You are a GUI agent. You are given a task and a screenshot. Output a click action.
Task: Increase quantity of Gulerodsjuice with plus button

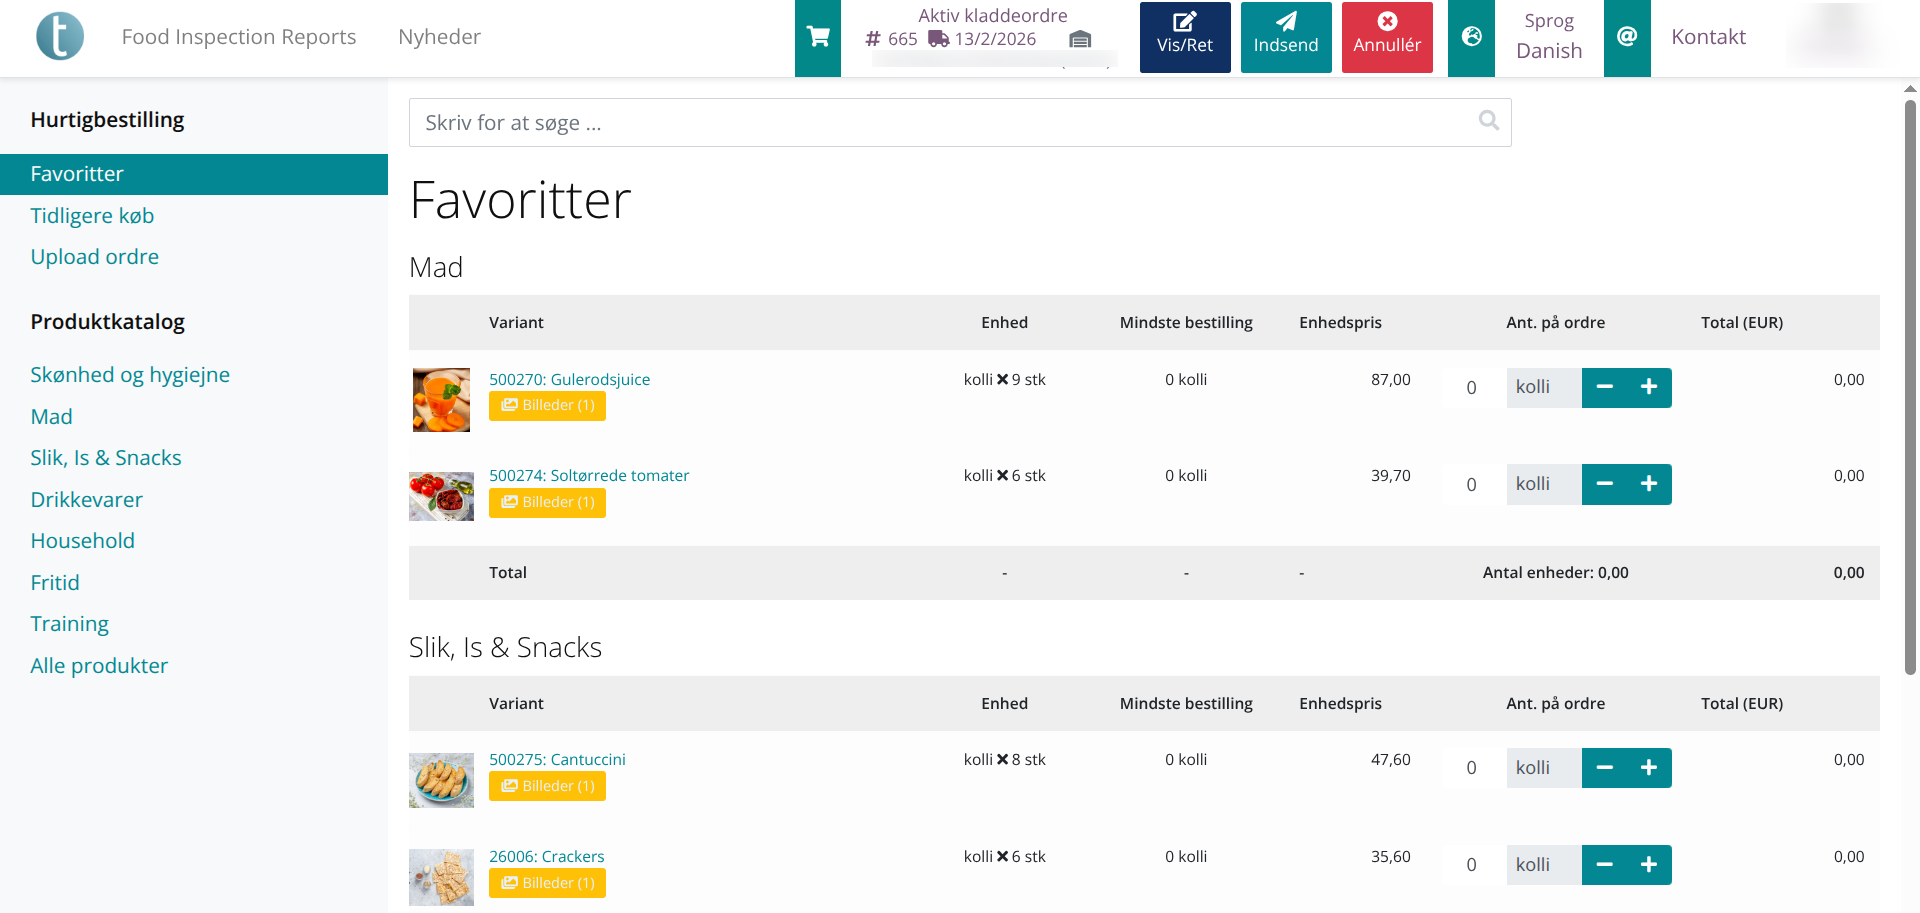coord(1649,388)
